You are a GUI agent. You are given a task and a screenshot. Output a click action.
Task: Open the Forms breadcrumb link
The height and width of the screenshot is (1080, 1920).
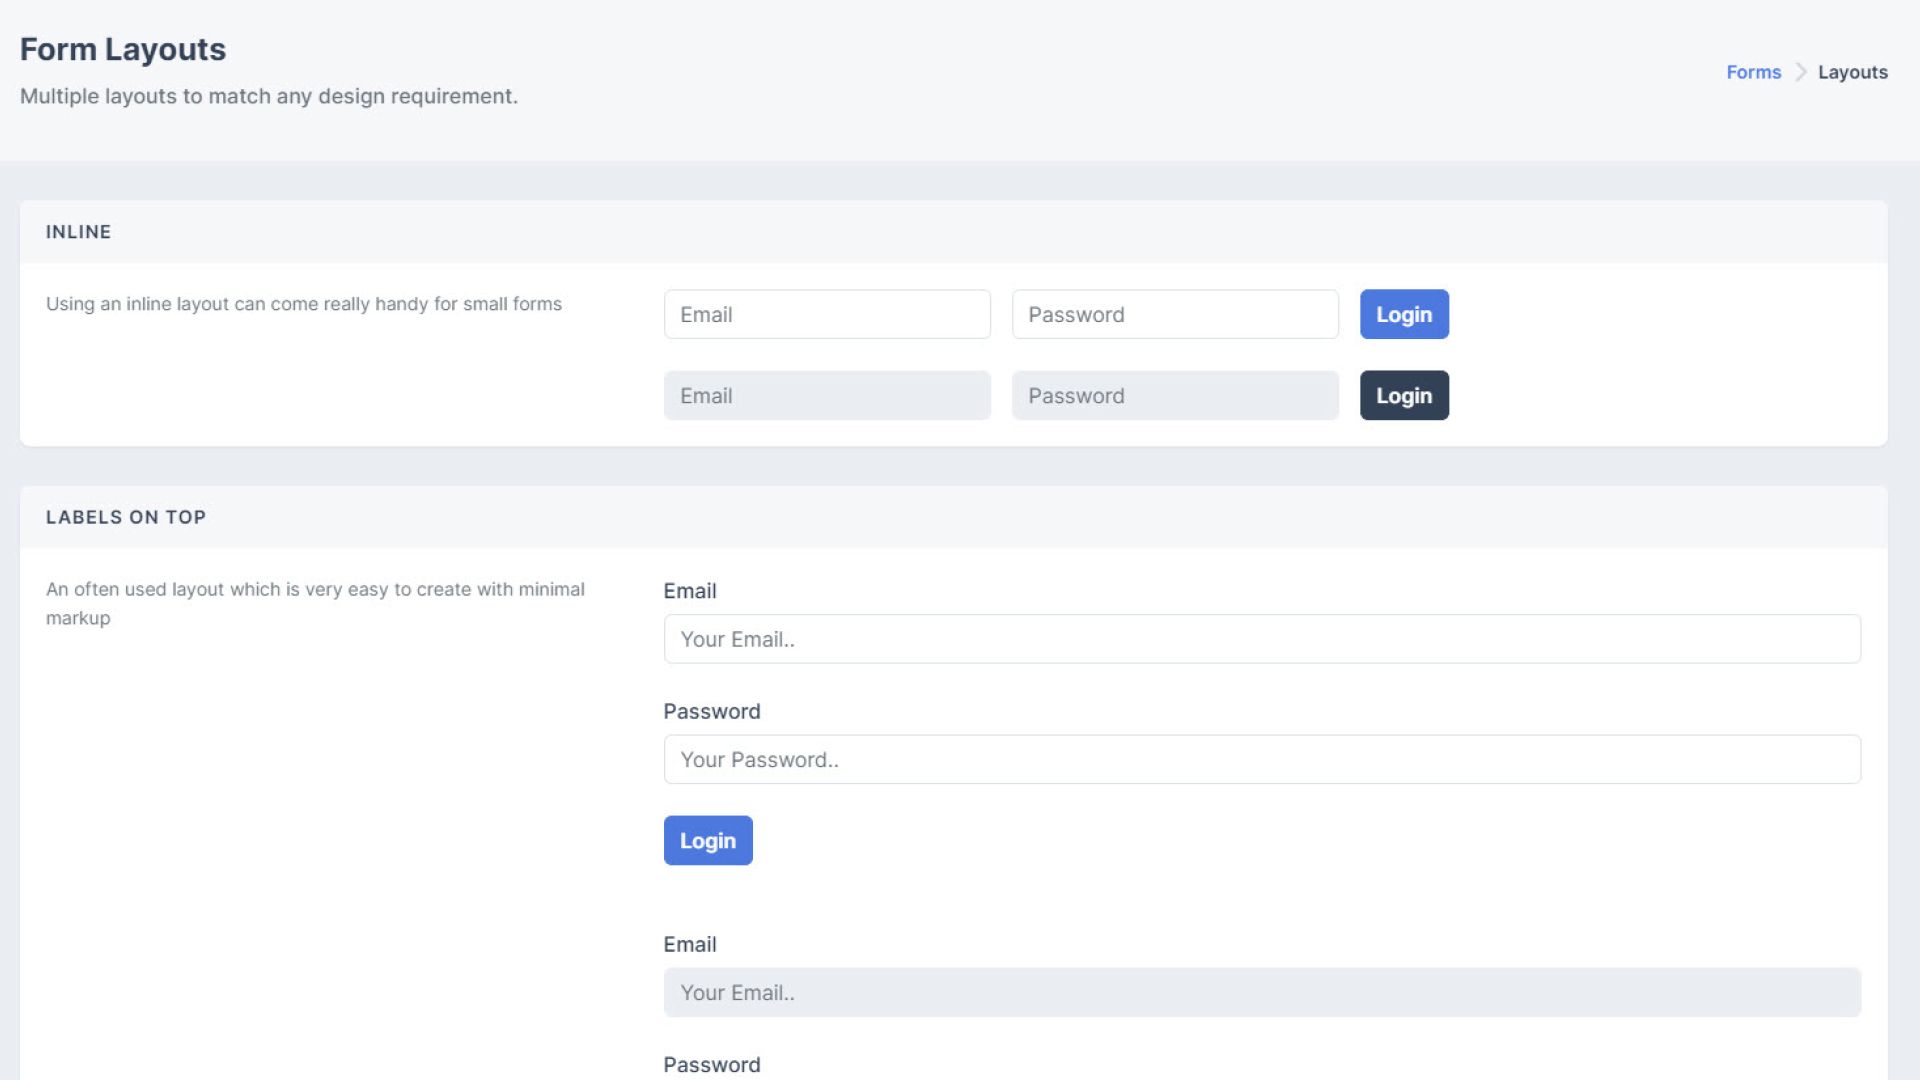pyautogui.click(x=1753, y=72)
